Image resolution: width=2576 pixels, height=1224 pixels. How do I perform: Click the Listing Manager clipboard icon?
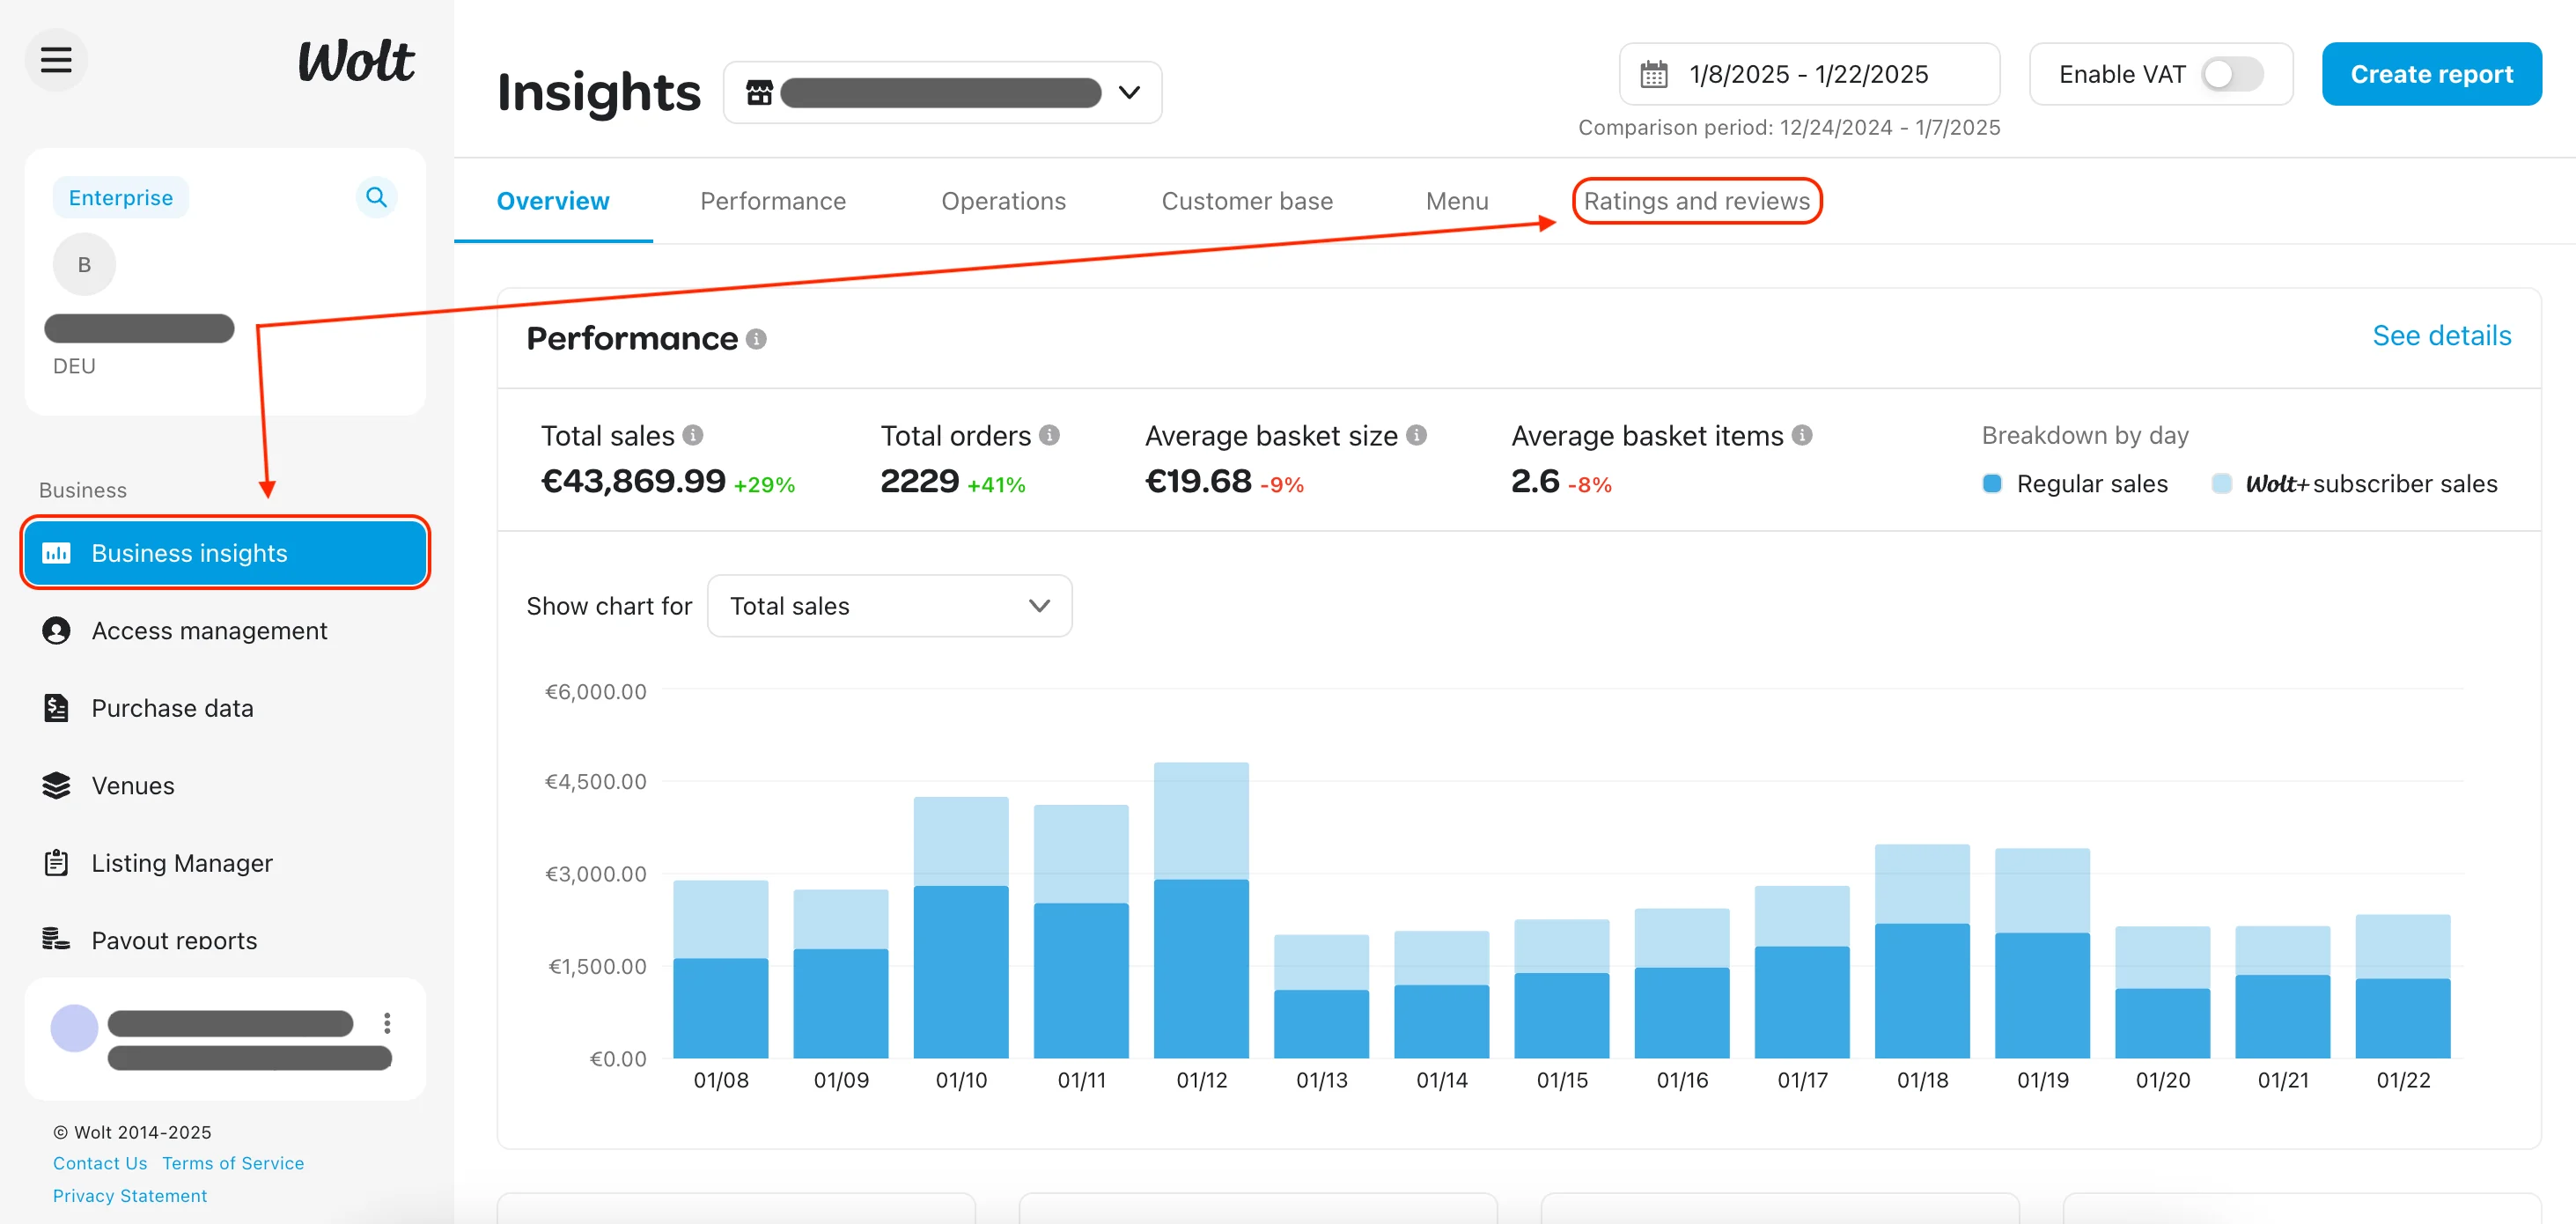point(56,863)
